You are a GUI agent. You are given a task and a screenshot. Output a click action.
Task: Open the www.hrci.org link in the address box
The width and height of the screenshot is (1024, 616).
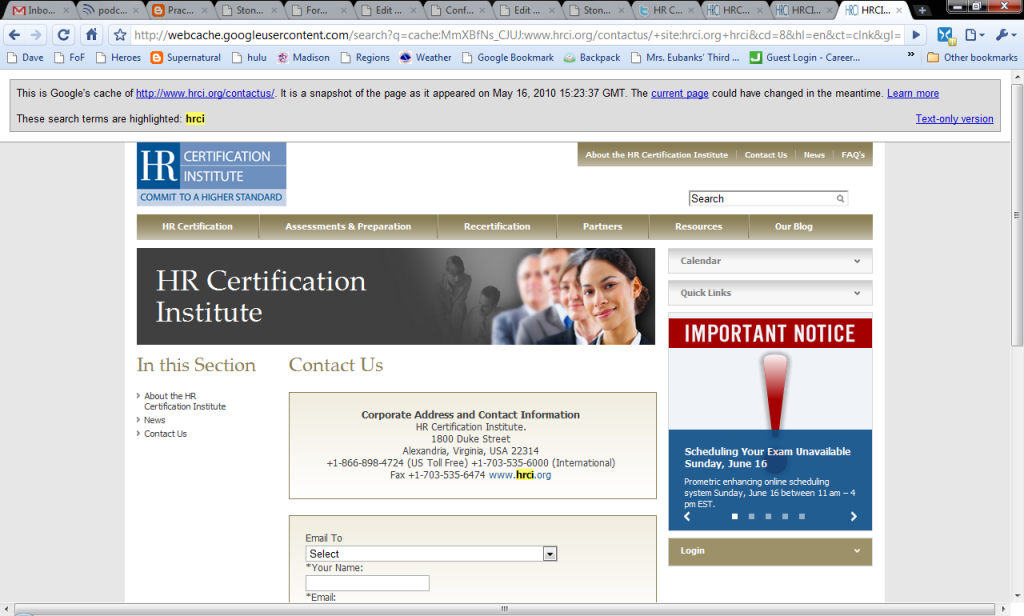click(520, 475)
